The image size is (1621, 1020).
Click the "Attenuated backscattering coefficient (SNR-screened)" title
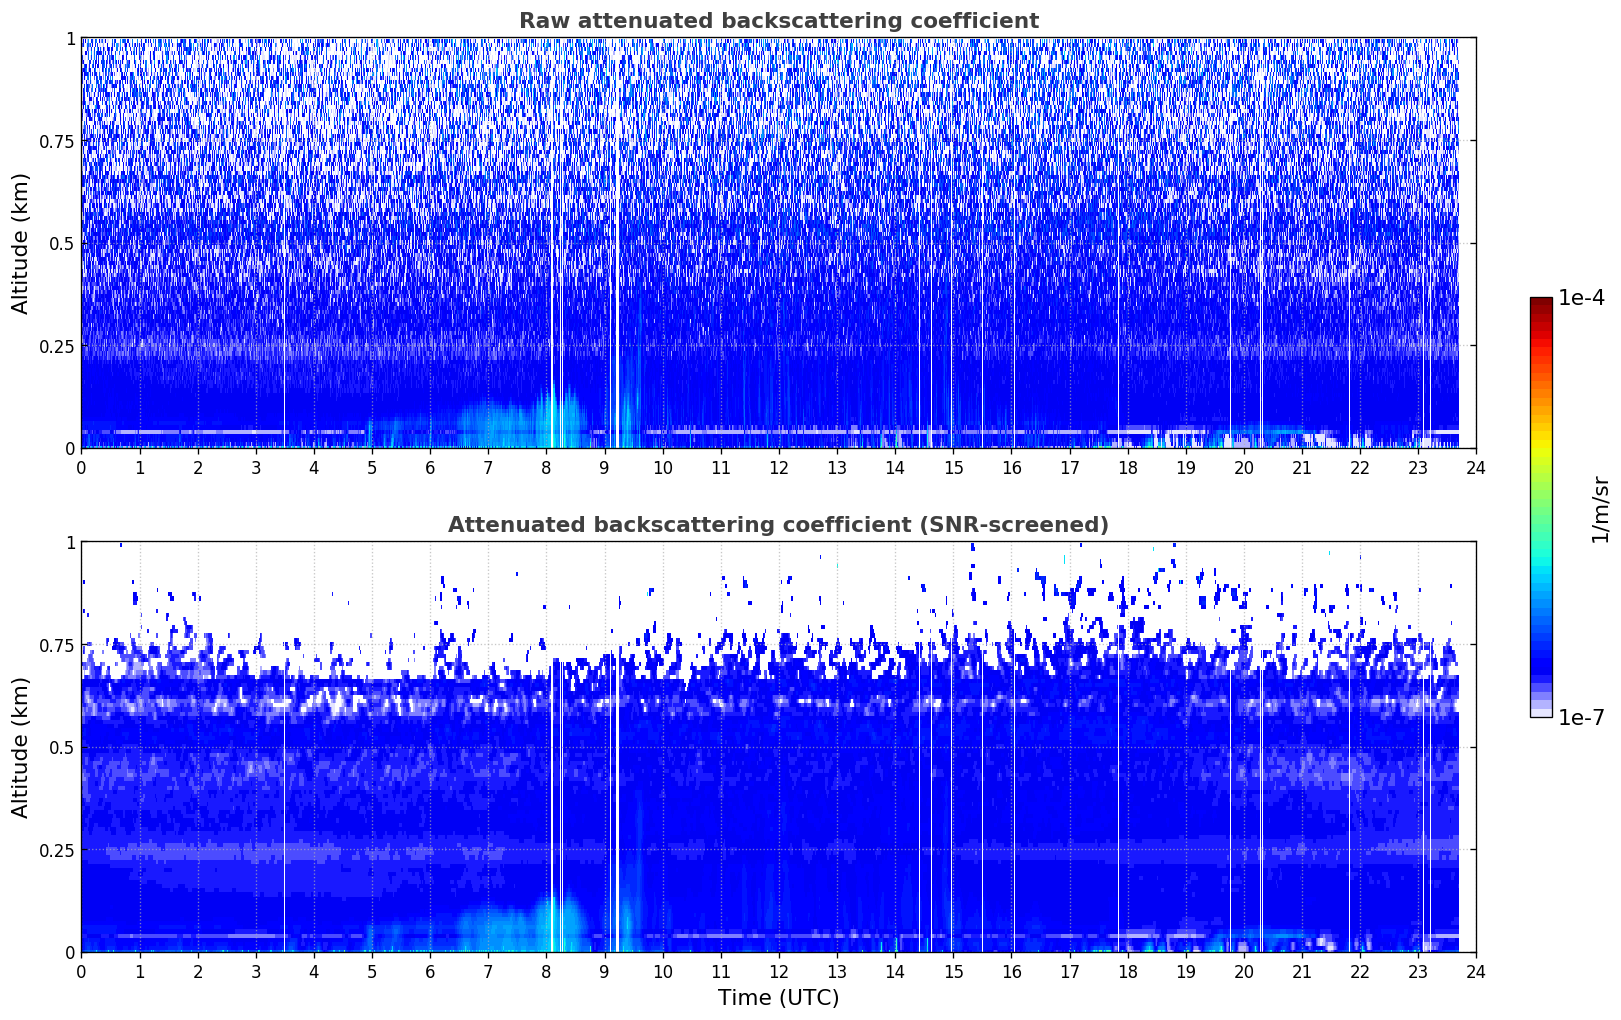click(x=778, y=525)
